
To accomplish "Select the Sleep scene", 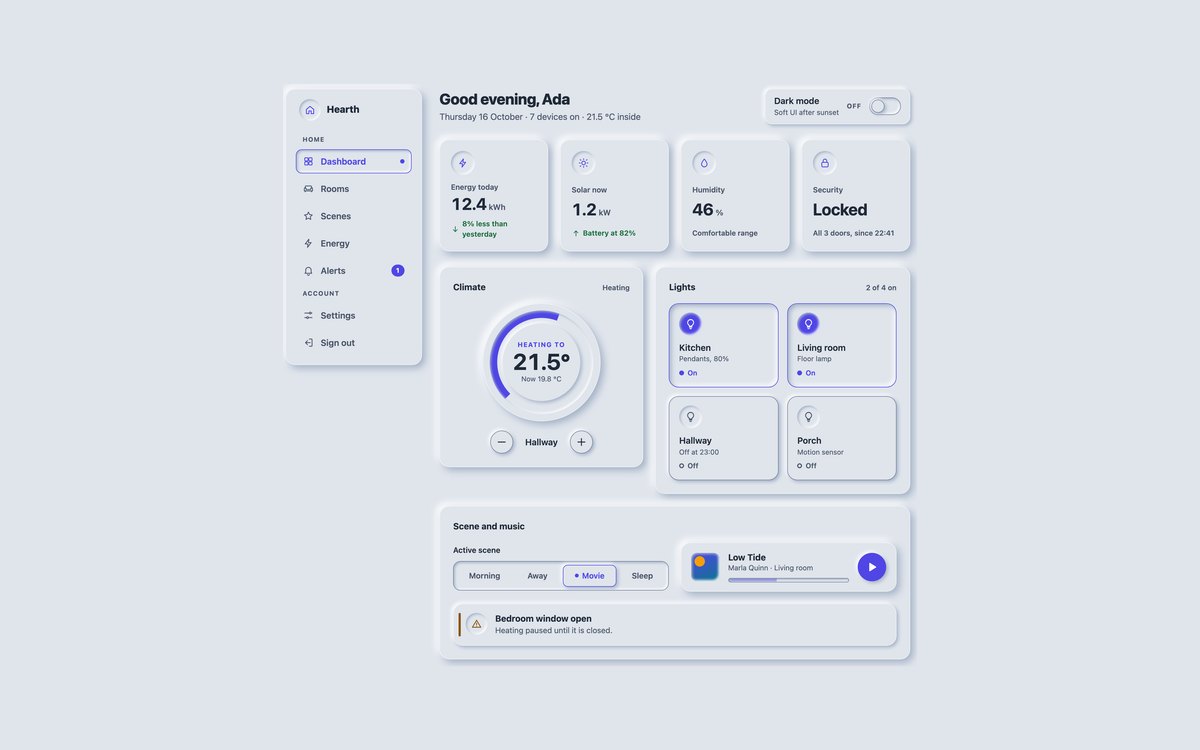I will coord(642,576).
